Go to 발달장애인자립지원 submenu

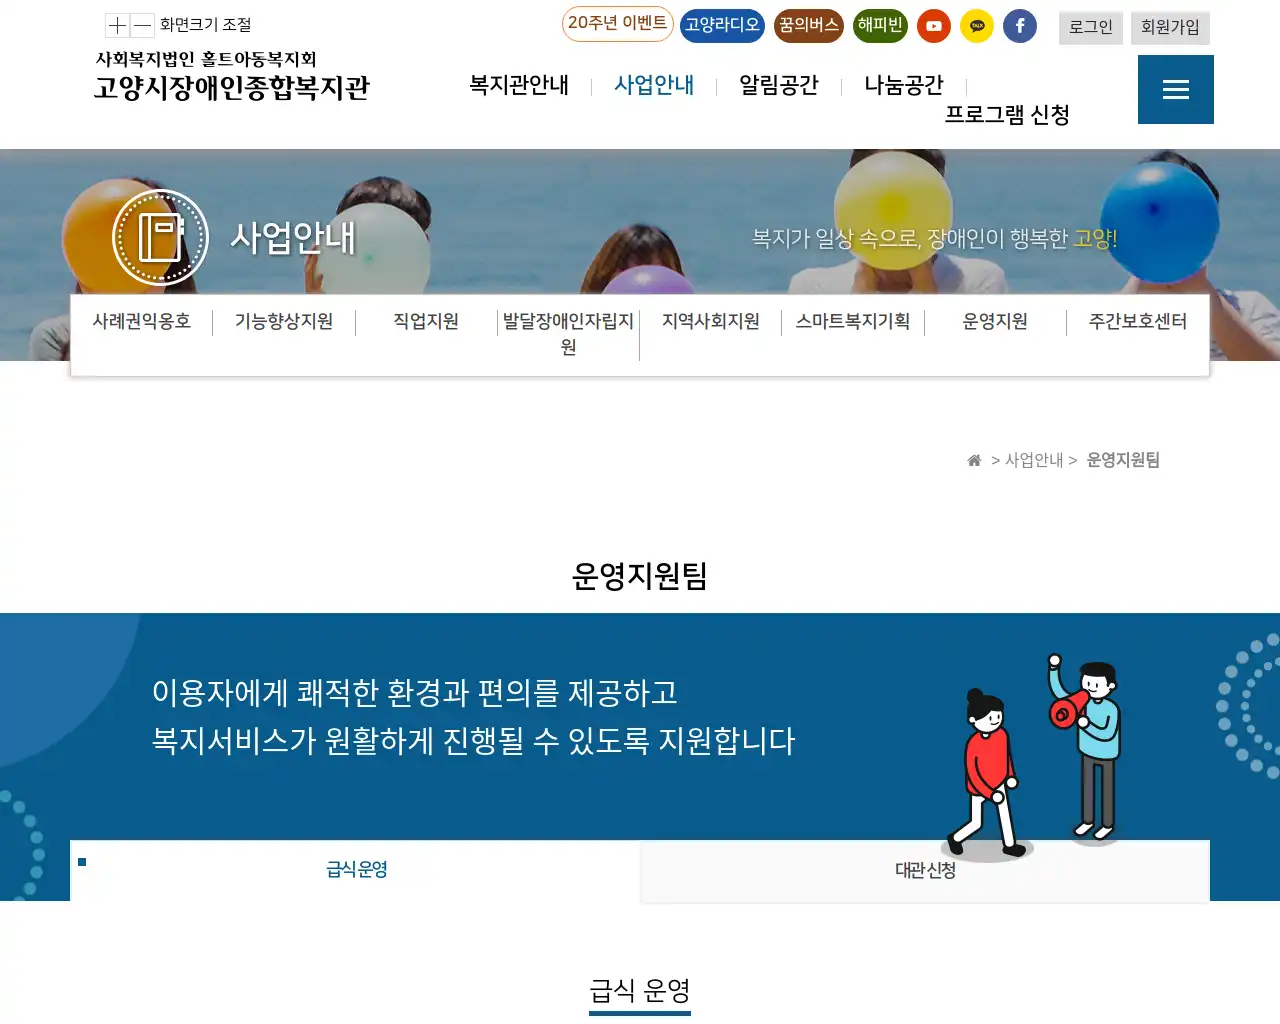[568, 334]
